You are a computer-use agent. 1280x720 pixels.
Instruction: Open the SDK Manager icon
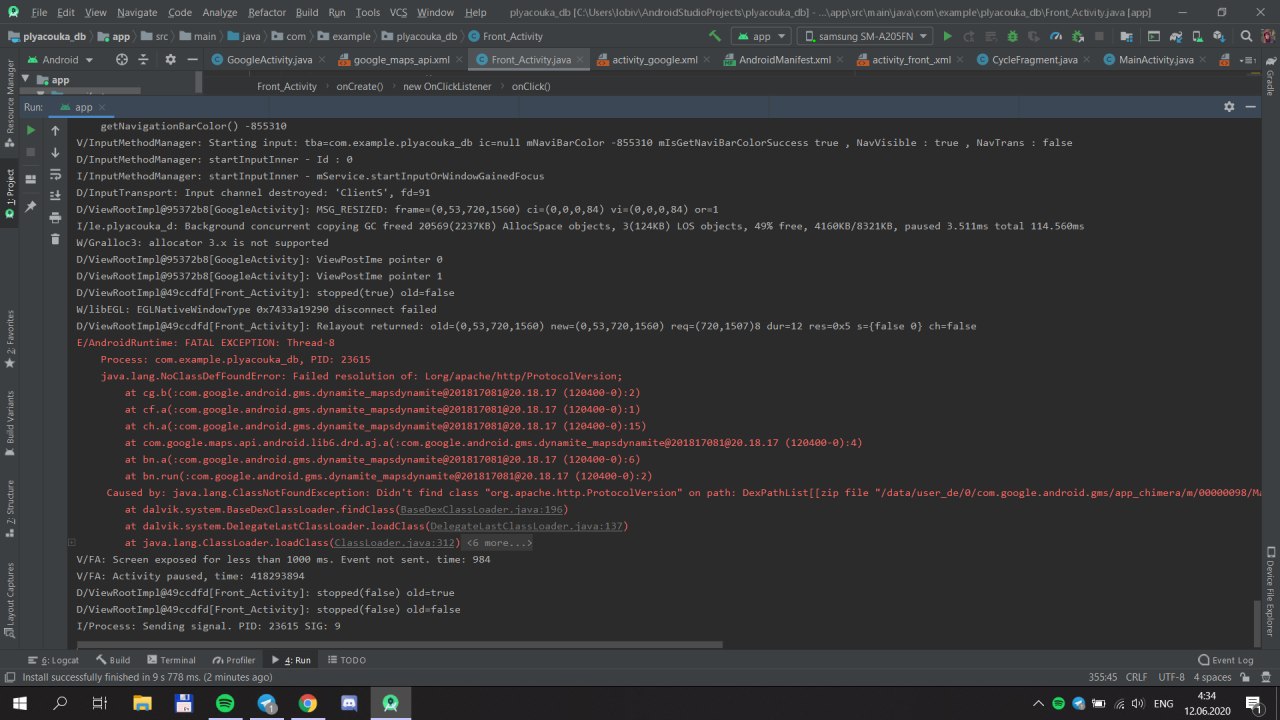[1218, 36]
